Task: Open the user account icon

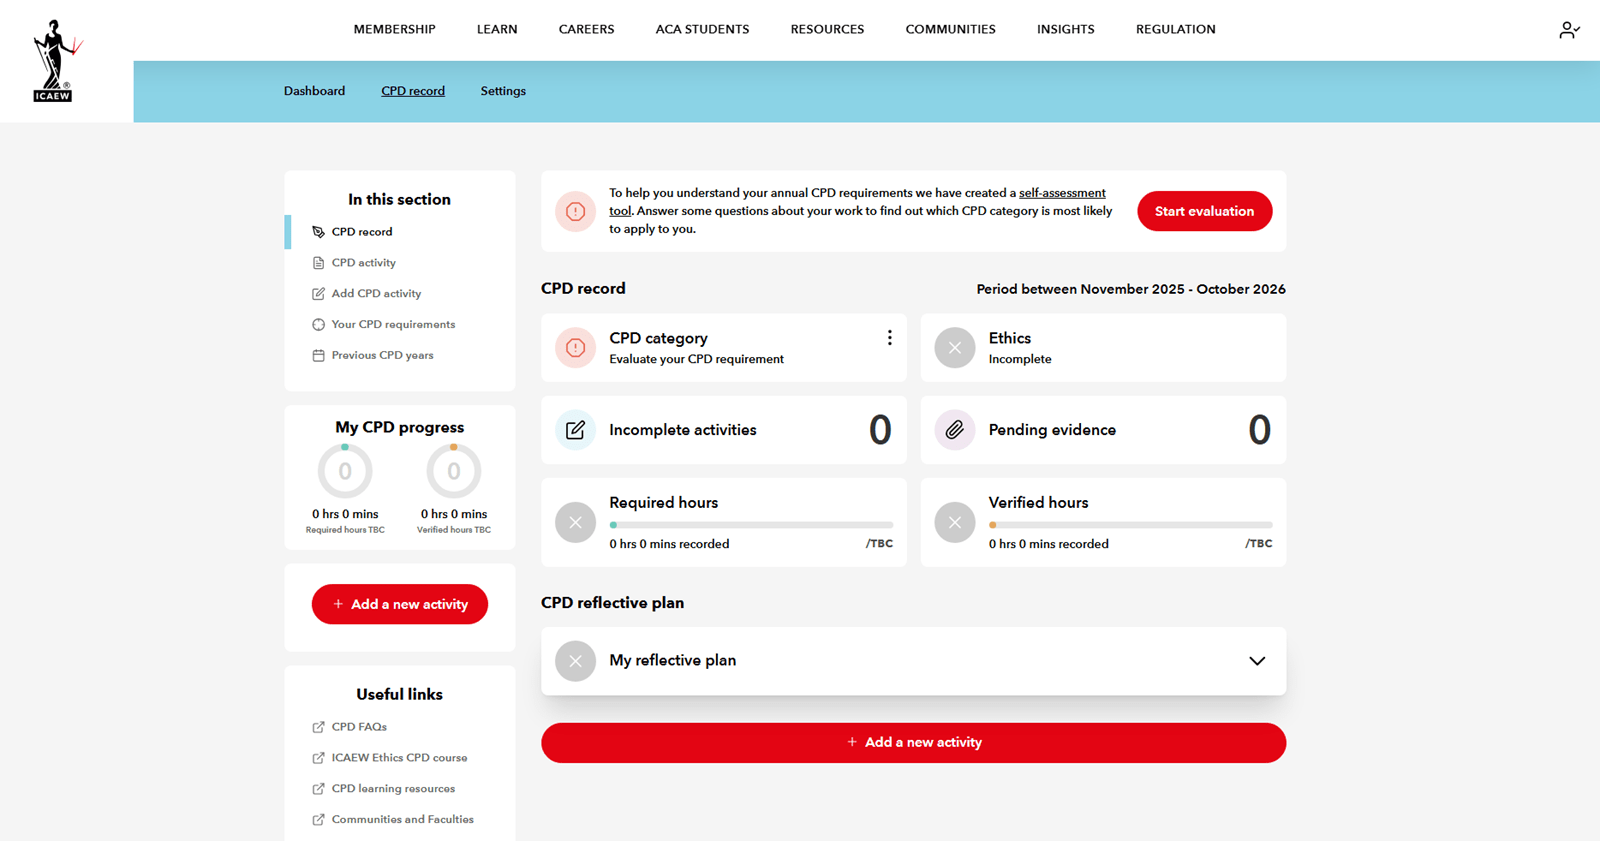Action: pyautogui.click(x=1568, y=30)
